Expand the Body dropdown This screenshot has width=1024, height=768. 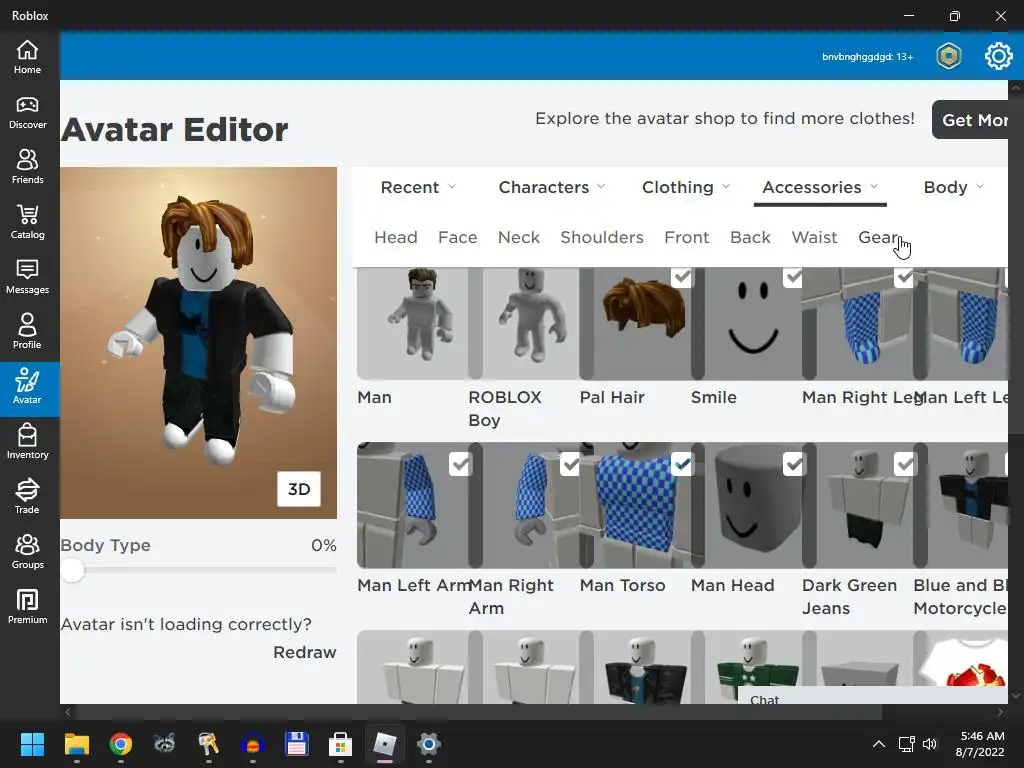tap(953, 187)
